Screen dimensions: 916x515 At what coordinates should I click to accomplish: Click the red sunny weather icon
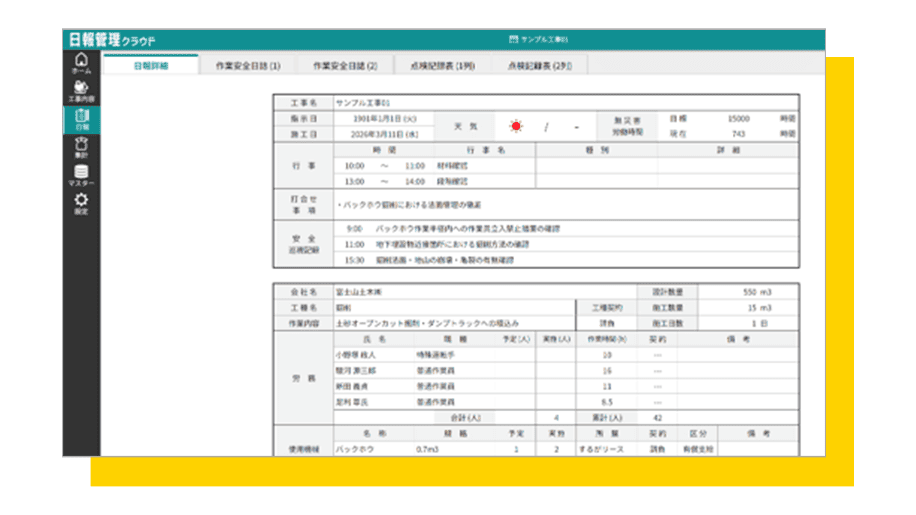(x=516, y=126)
